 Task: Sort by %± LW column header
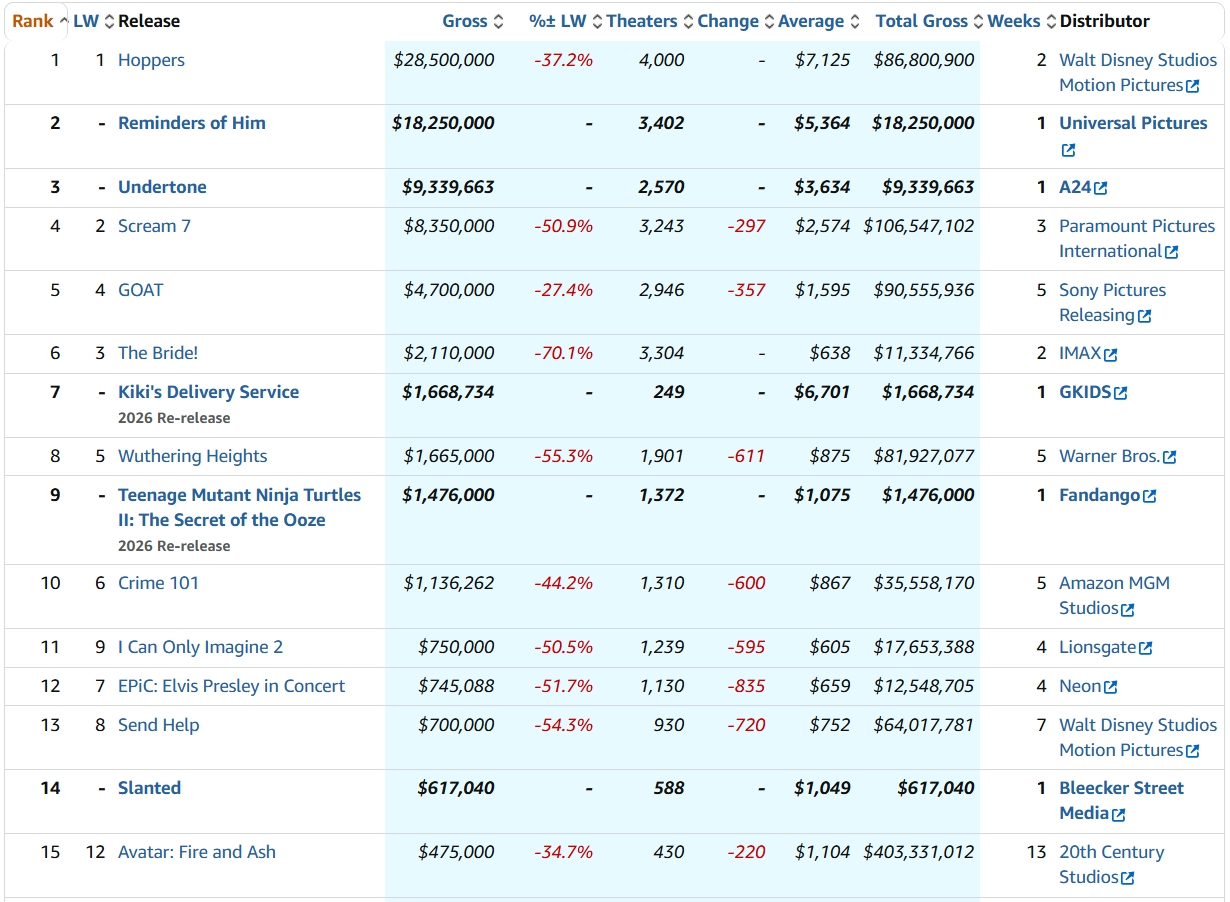click(x=559, y=21)
